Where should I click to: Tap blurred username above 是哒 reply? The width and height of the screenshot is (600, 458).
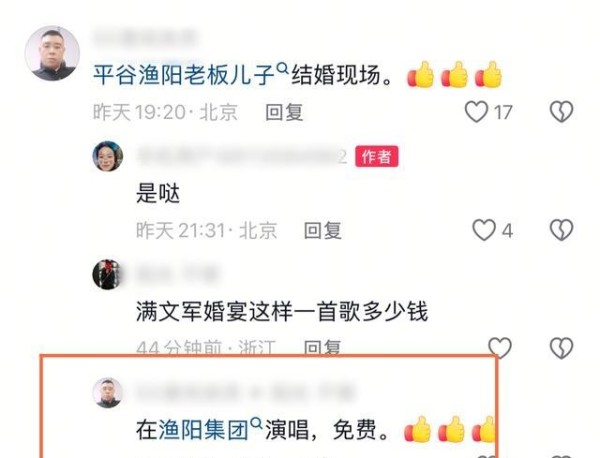point(242,156)
